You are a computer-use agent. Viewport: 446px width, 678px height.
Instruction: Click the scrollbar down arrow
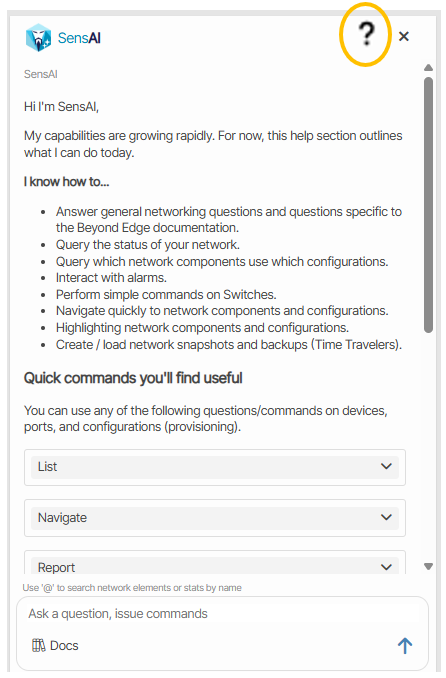(x=428, y=566)
